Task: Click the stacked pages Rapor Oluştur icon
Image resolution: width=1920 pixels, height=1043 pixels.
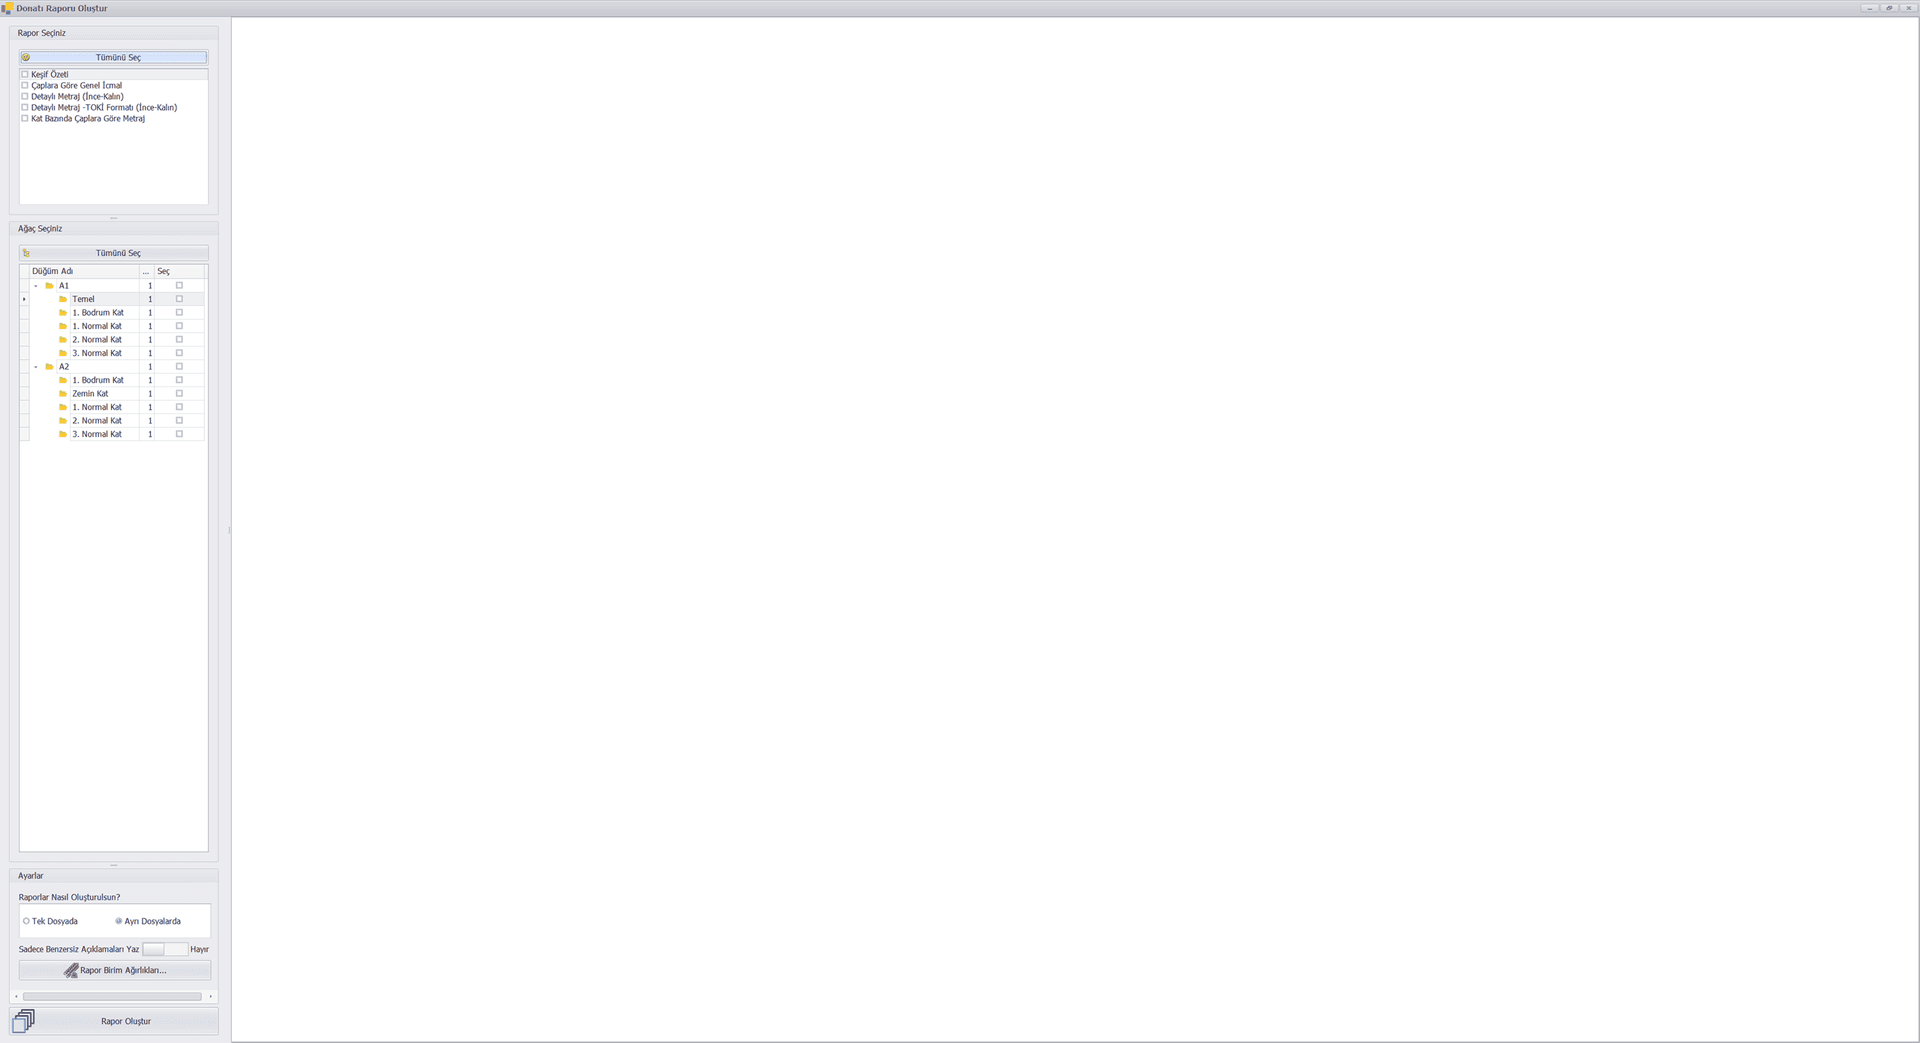Action: pos(23,1020)
